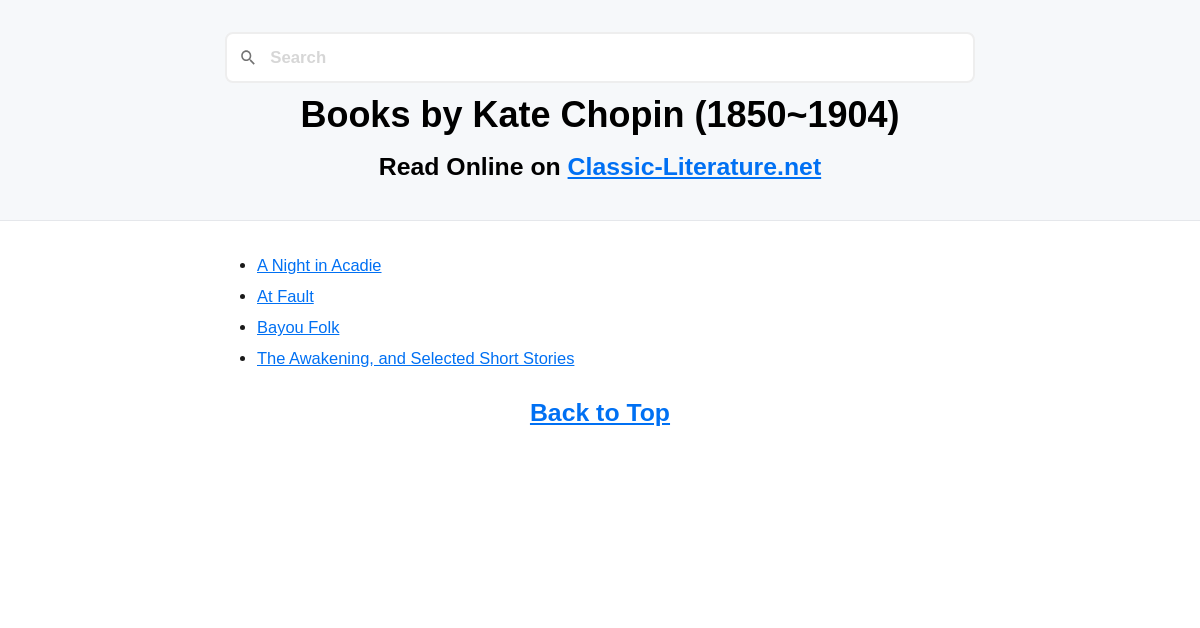Screen dimensions: 1200x628
Task: Select the search icon inside the search bar
Action: click(x=248, y=57)
